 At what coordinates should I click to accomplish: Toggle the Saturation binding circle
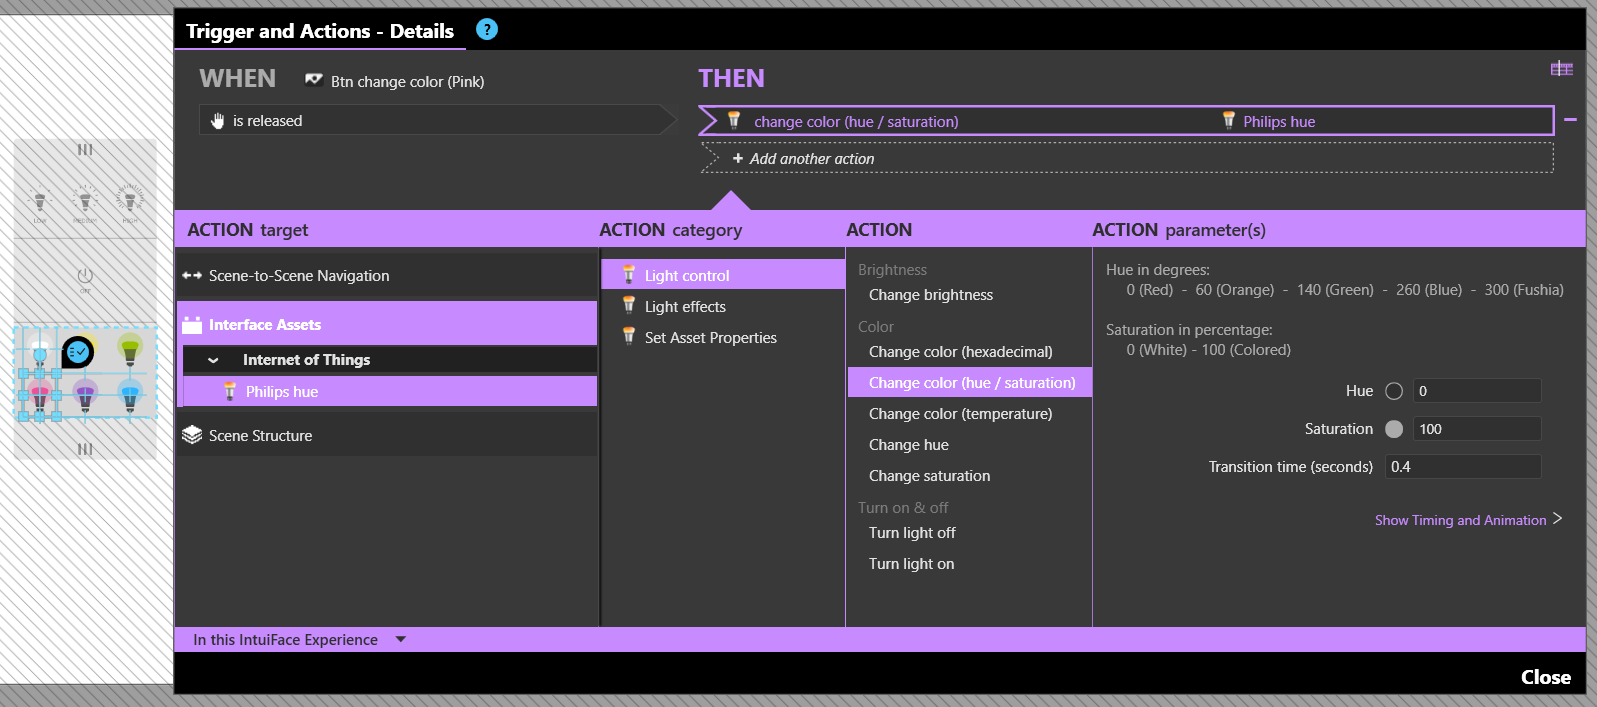1394,429
